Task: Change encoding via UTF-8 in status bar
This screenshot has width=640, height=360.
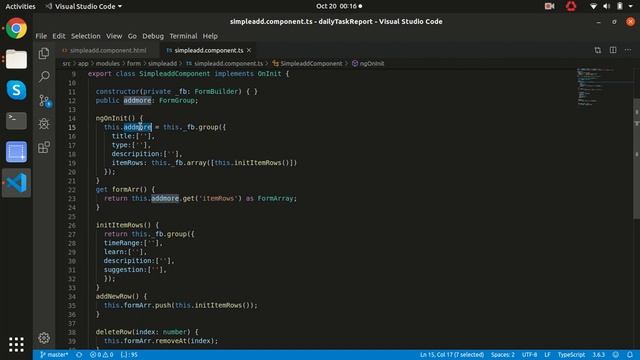Action: pos(529,355)
